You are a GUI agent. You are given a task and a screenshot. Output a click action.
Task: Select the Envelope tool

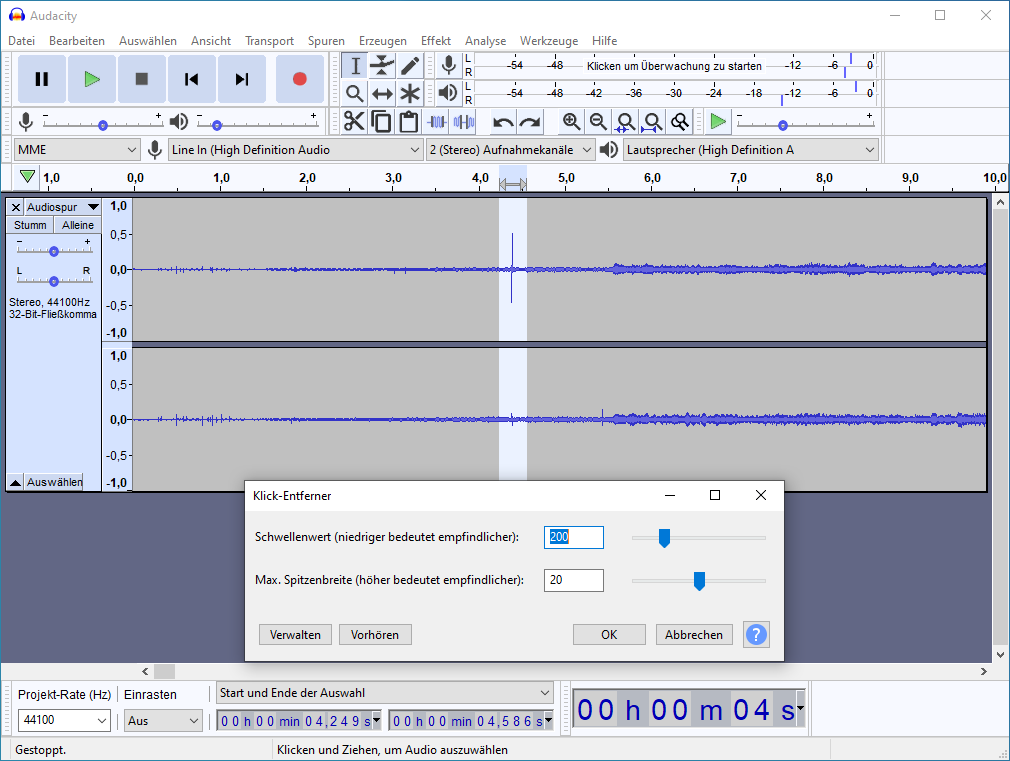pyautogui.click(x=382, y=66)
